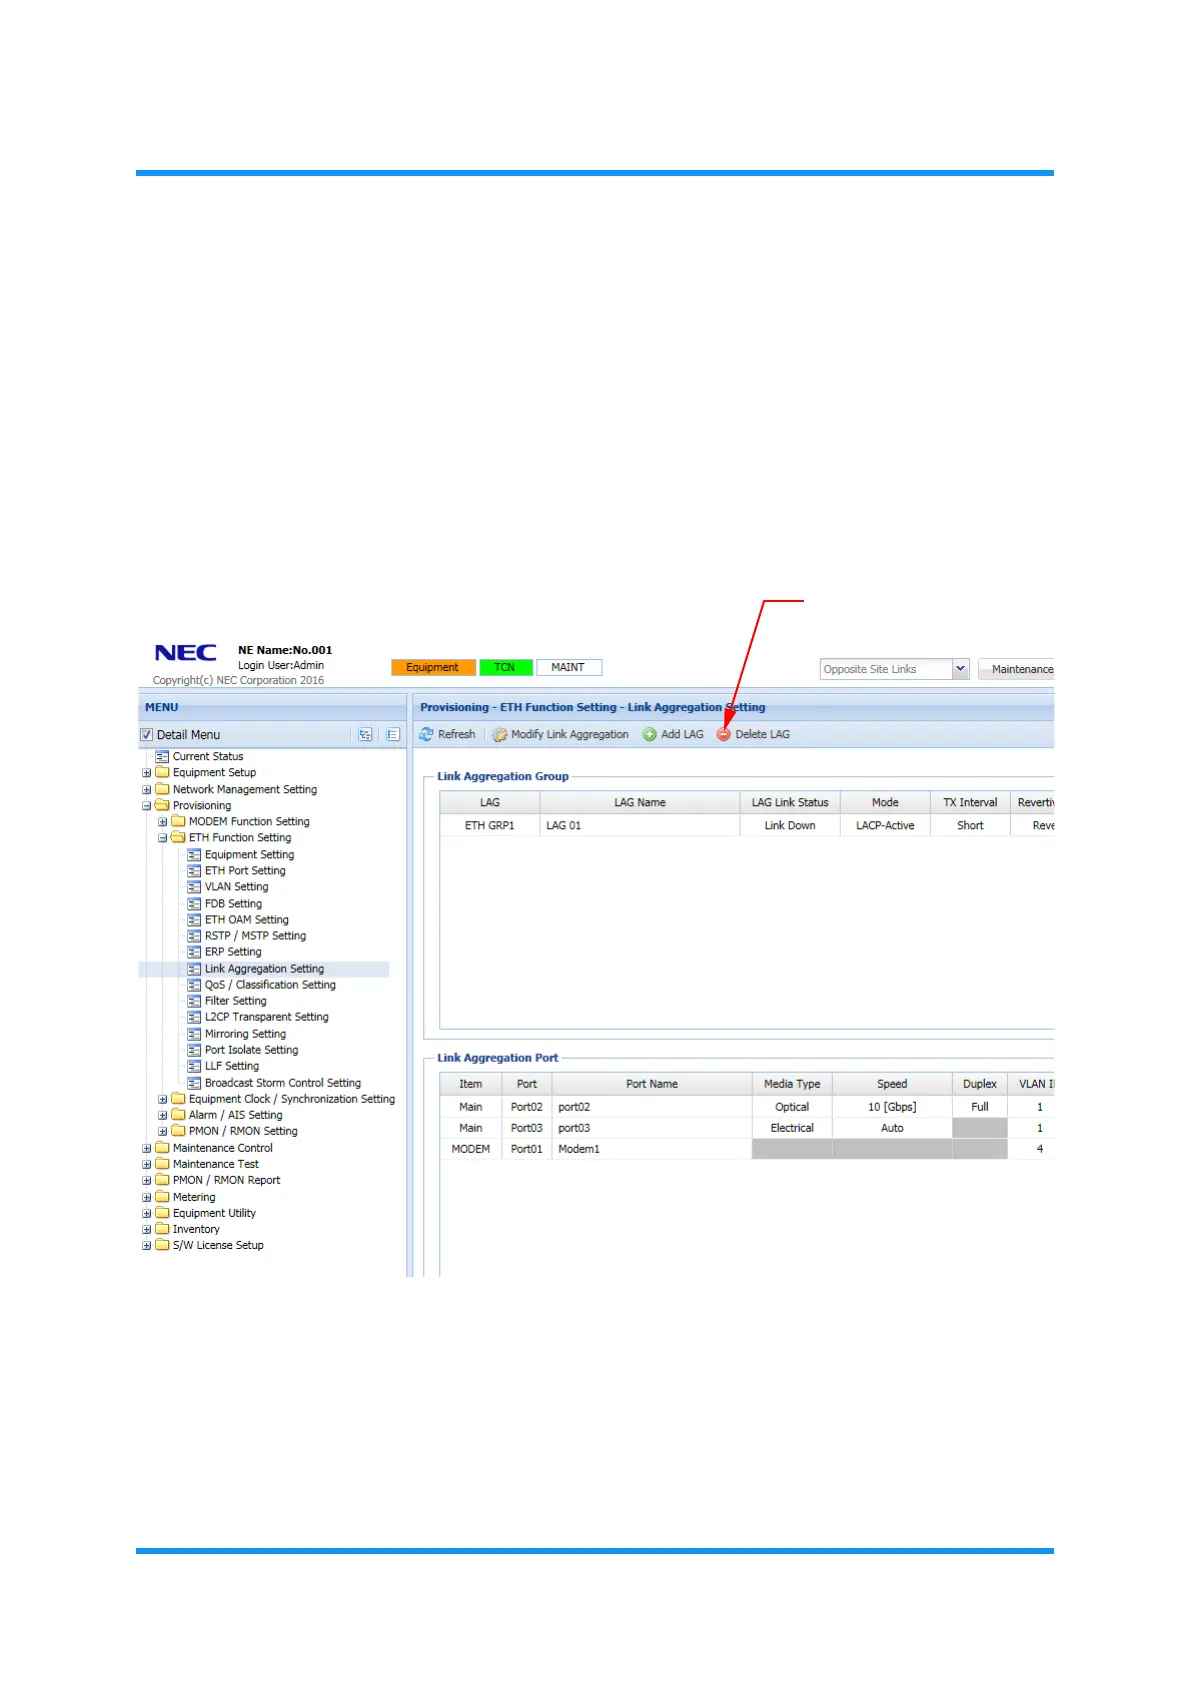The height and width of the screenshot is (1684, 1190).
Task: Open Broadcast Storm Control Setting tree item
Action: (x=283, y=1083)
